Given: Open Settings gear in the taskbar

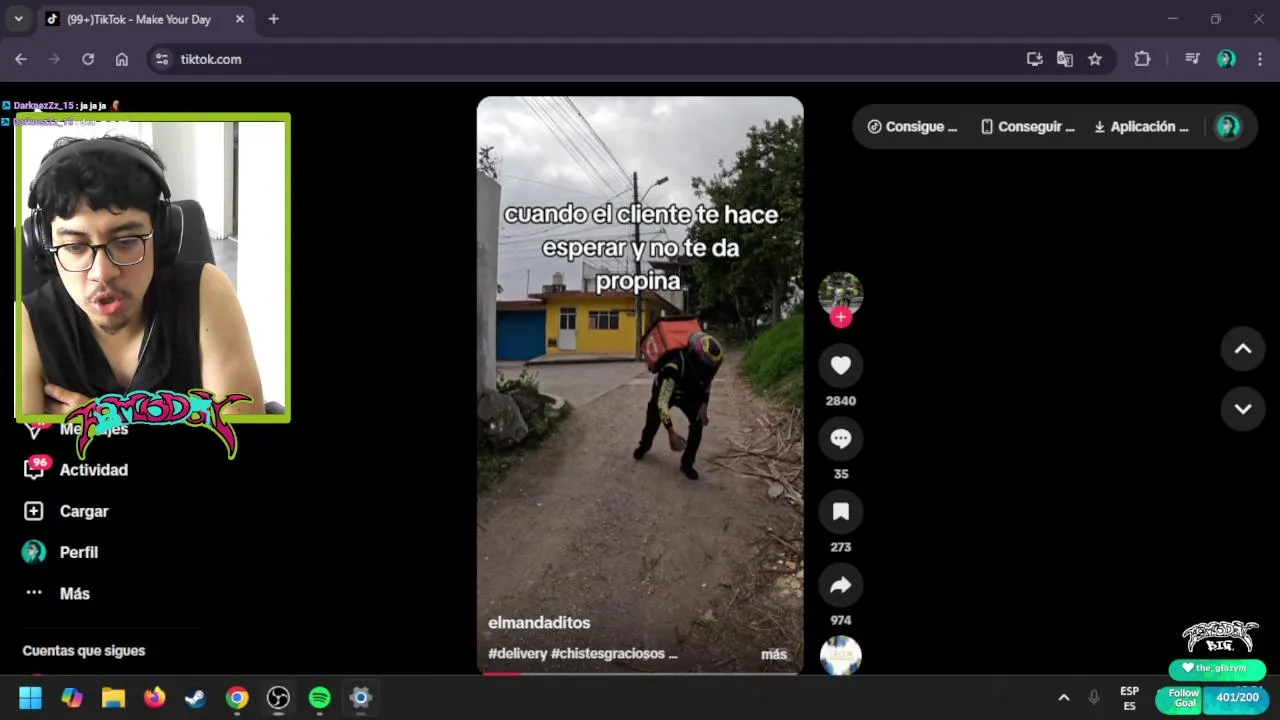Looking at the screenshot, I should tap(361, 697).
